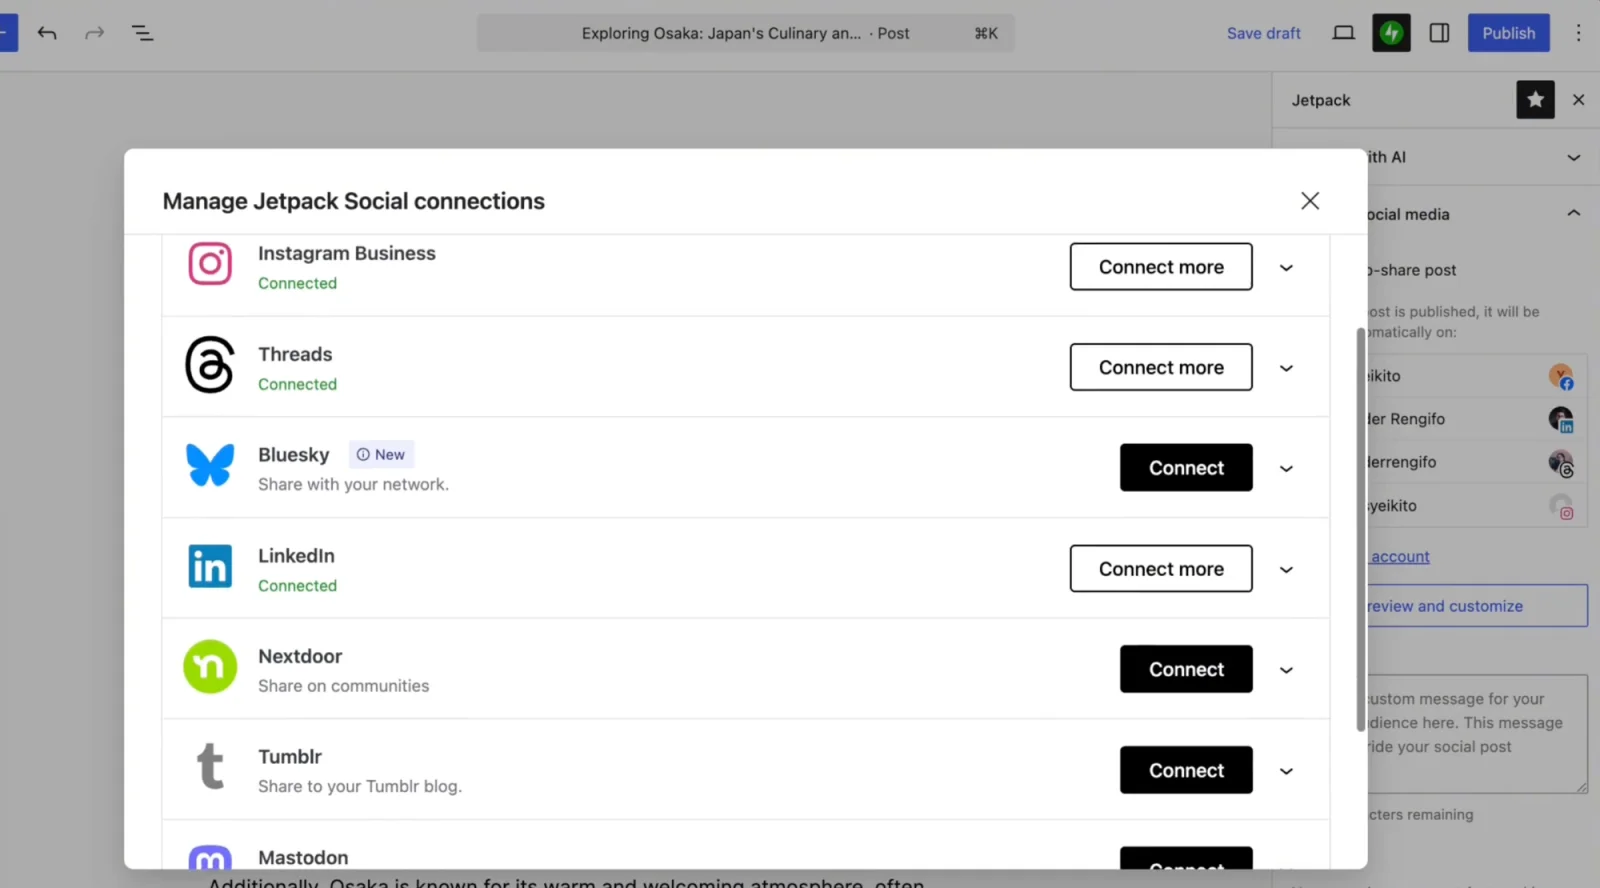The height and width of the screenshot is (888, 1600).
Task: Click the custom message text area
Action: click(1477, 734)
